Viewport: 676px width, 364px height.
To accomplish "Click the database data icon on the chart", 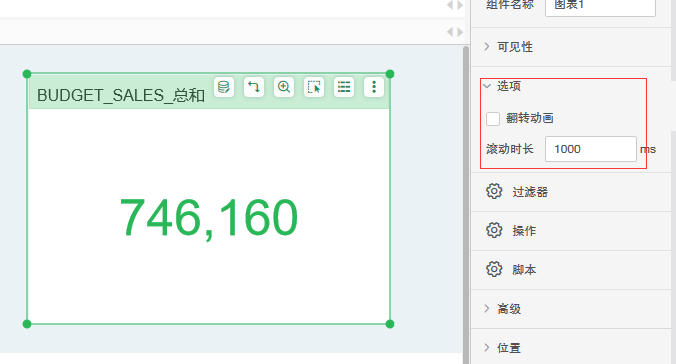I will click(224, 87).
